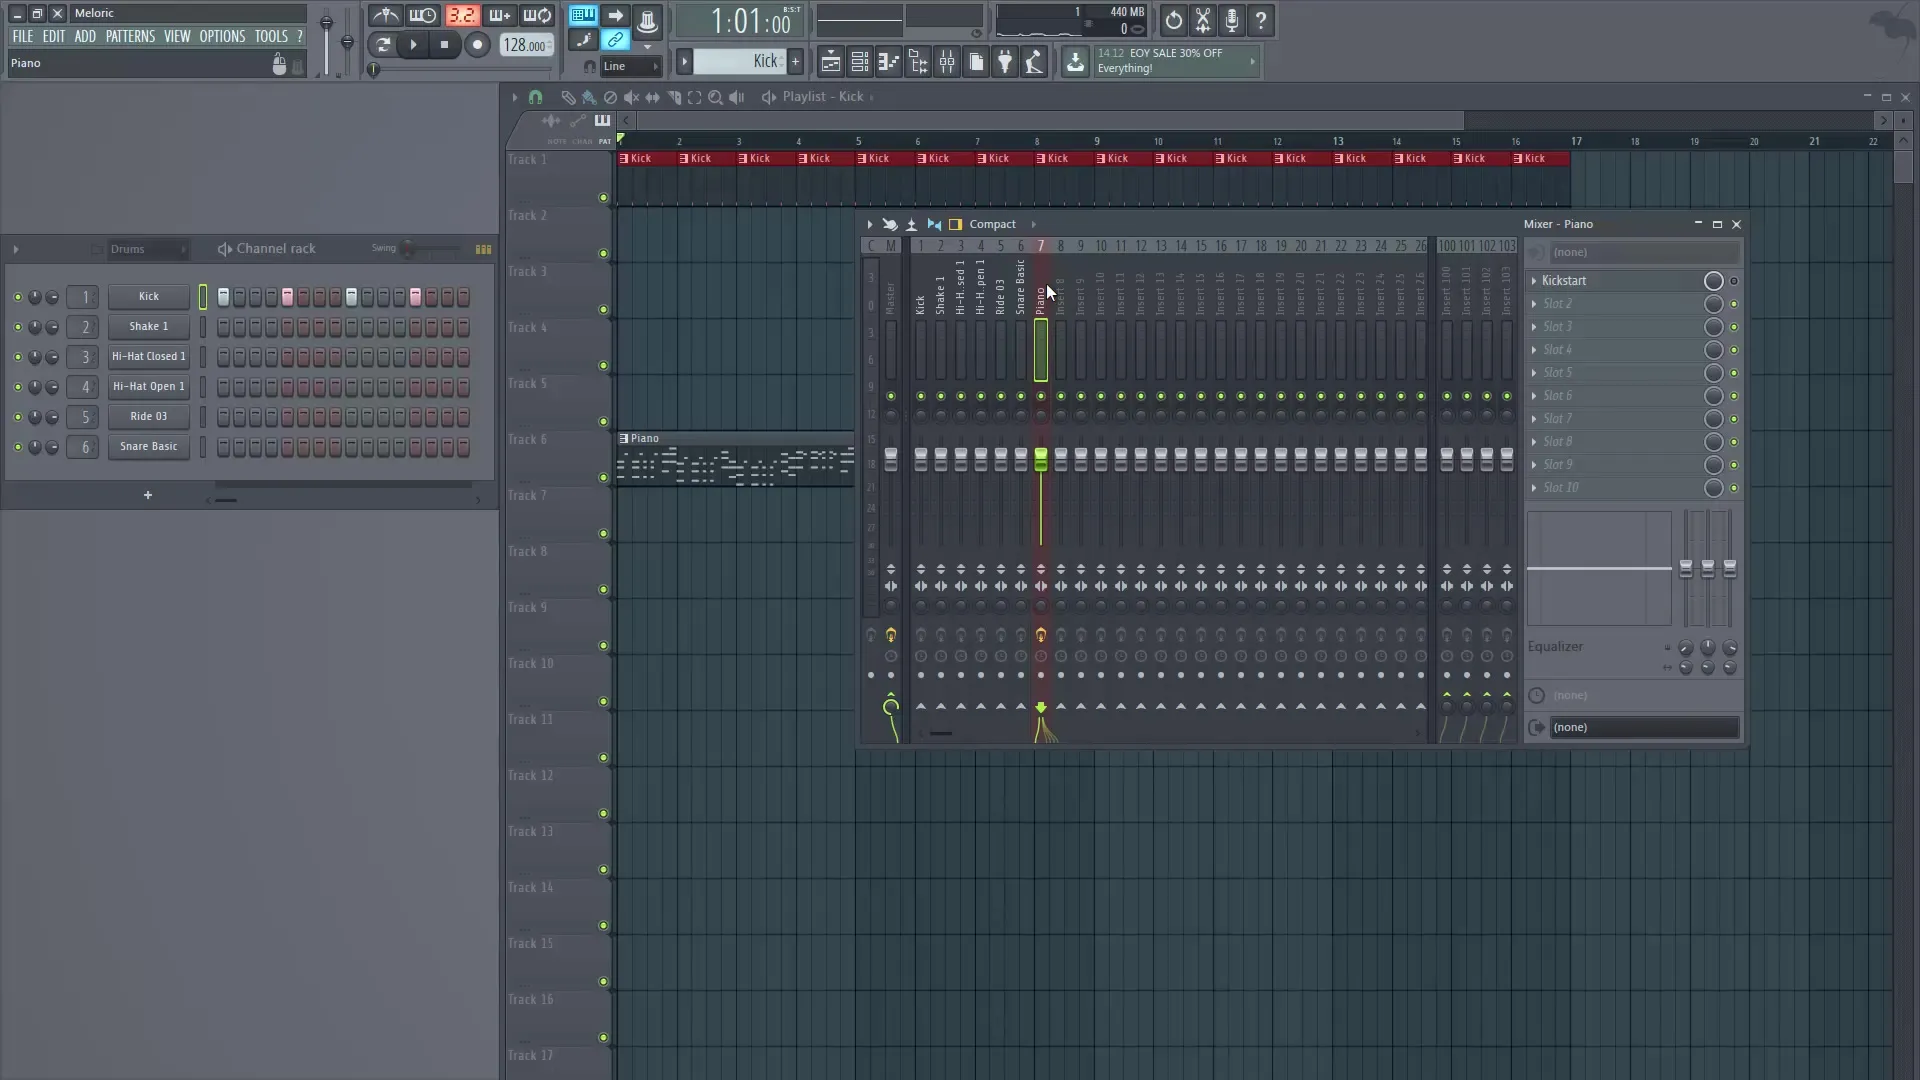Toggle snap magnet in playlist toolbar

click(536, 97)
